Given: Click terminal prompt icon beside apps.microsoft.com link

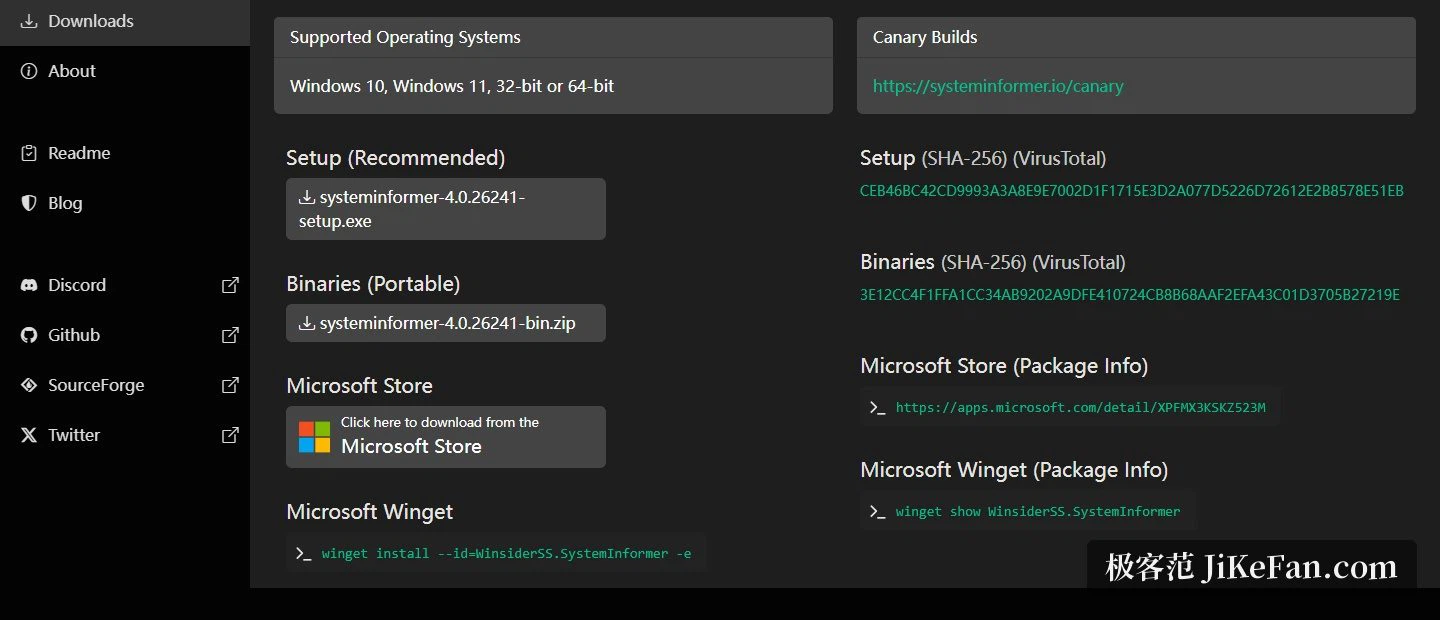Looking at the screenshot, I should pos(878,407).
